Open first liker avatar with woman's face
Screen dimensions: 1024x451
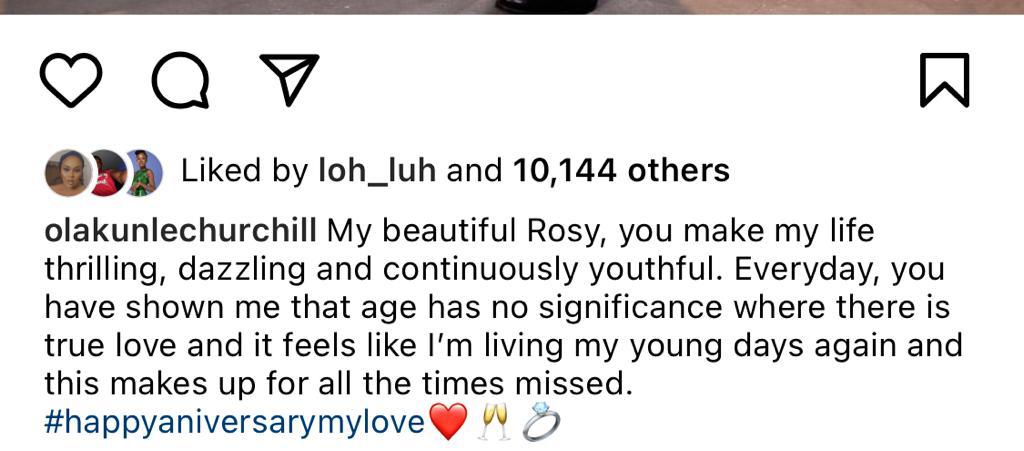click(x=68, y=172)
